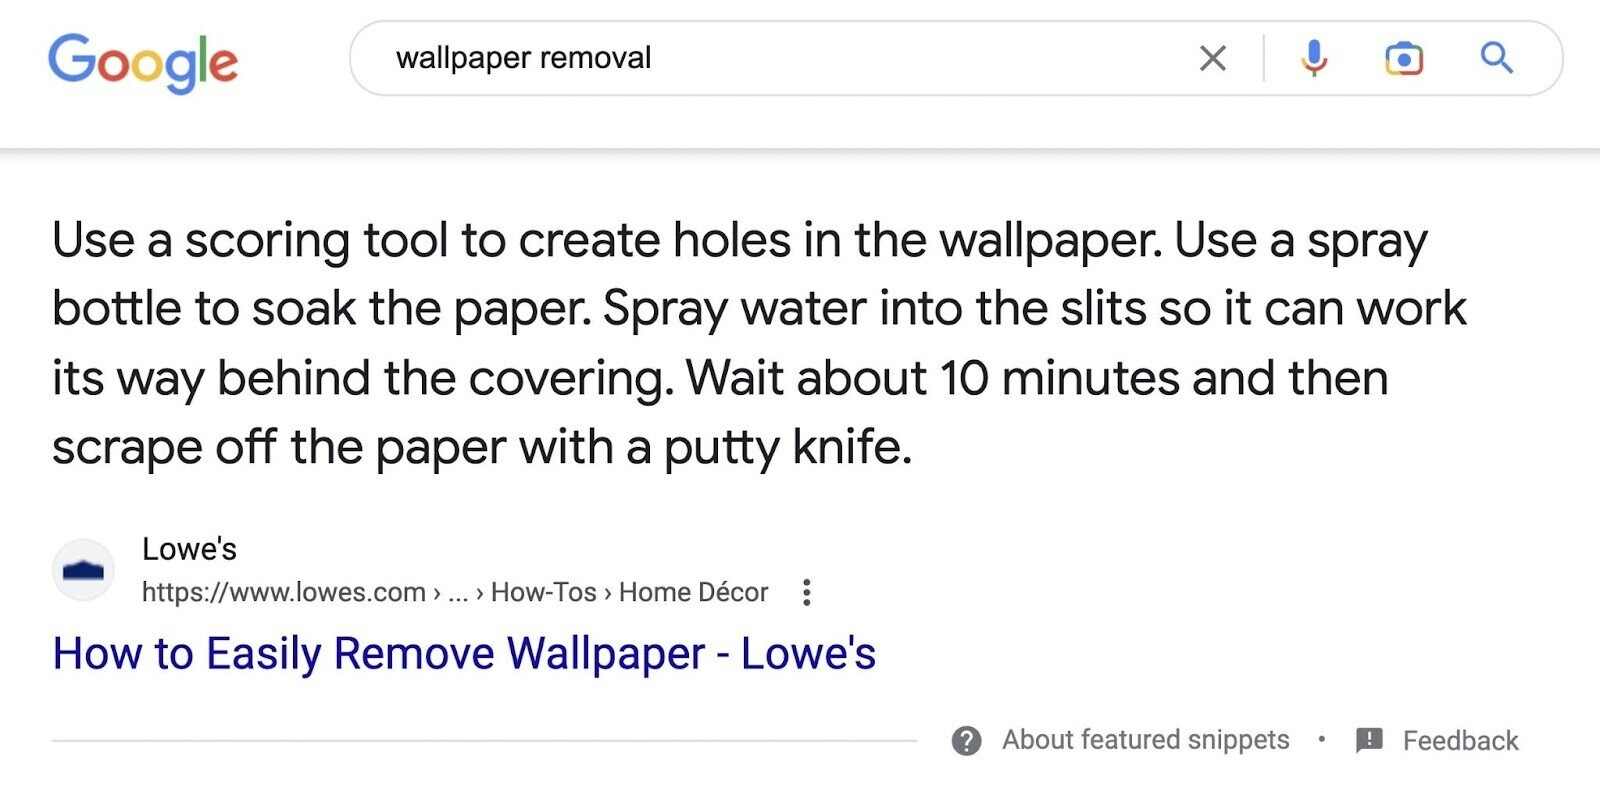The height and width of the screenshot is (802, 1600).
Task: Open the three-dot menu about this result
Action: pos(806,593)
